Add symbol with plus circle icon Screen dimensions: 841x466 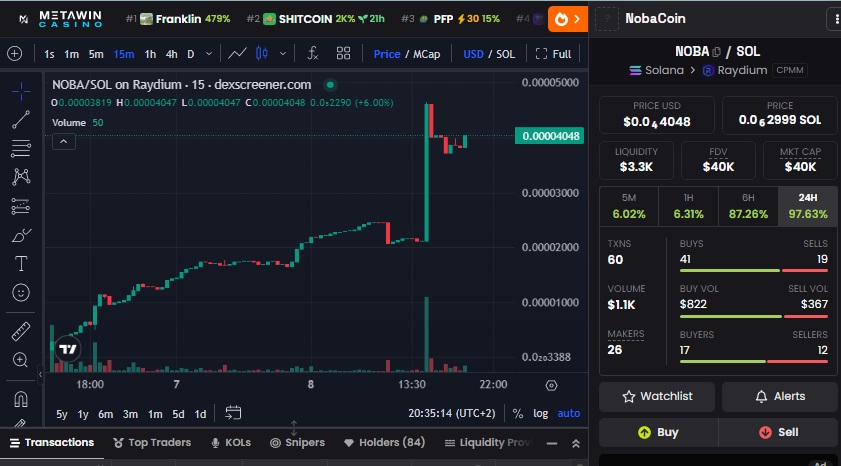[x=14, y=54]
